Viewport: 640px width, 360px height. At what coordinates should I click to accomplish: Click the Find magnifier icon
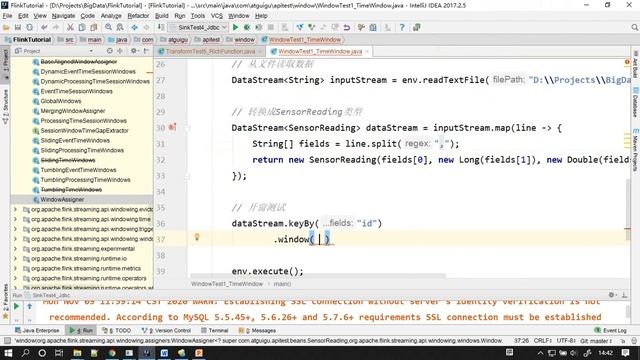[x=108, y=27]
